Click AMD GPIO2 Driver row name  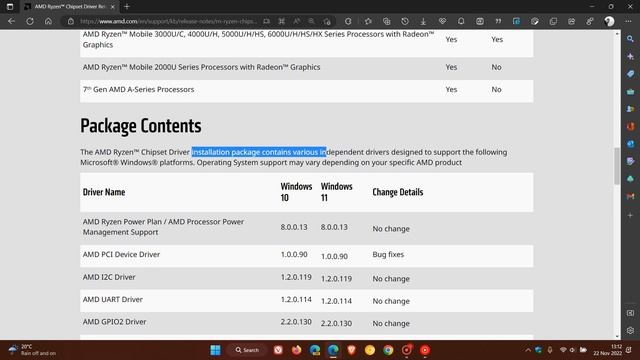[114, 322]
